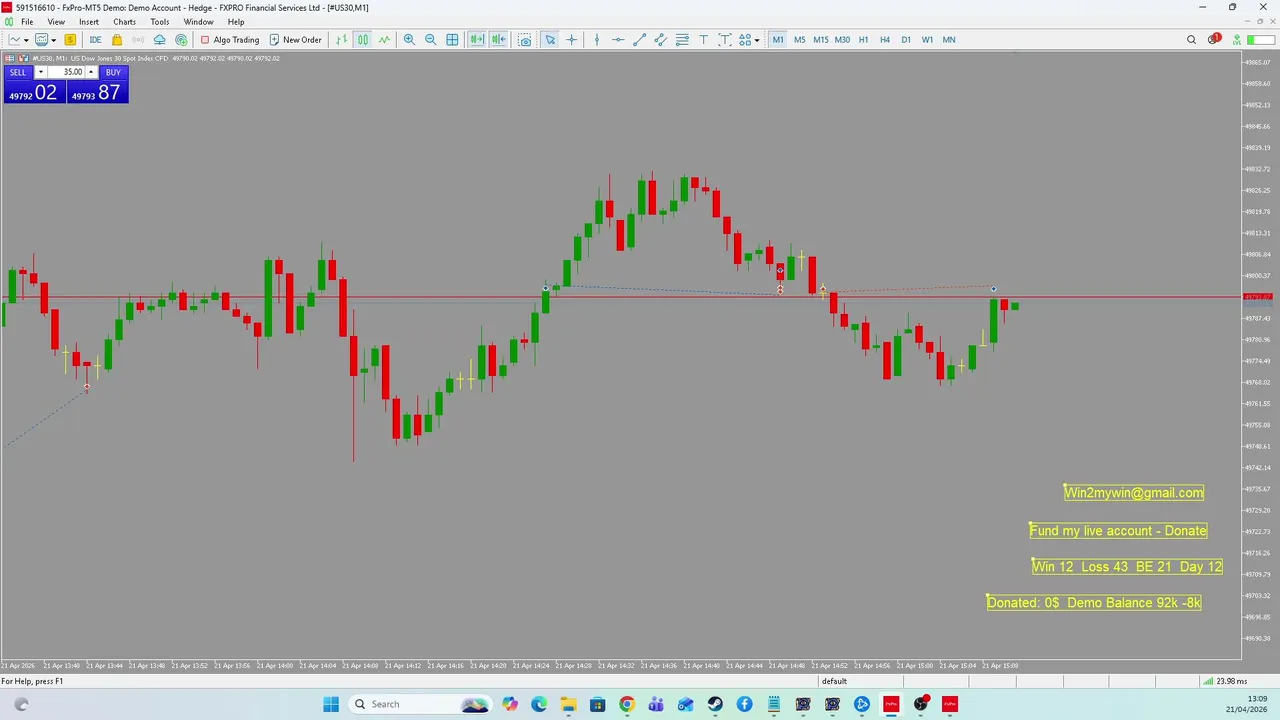Open the chart type line icon

click(14, 40)
